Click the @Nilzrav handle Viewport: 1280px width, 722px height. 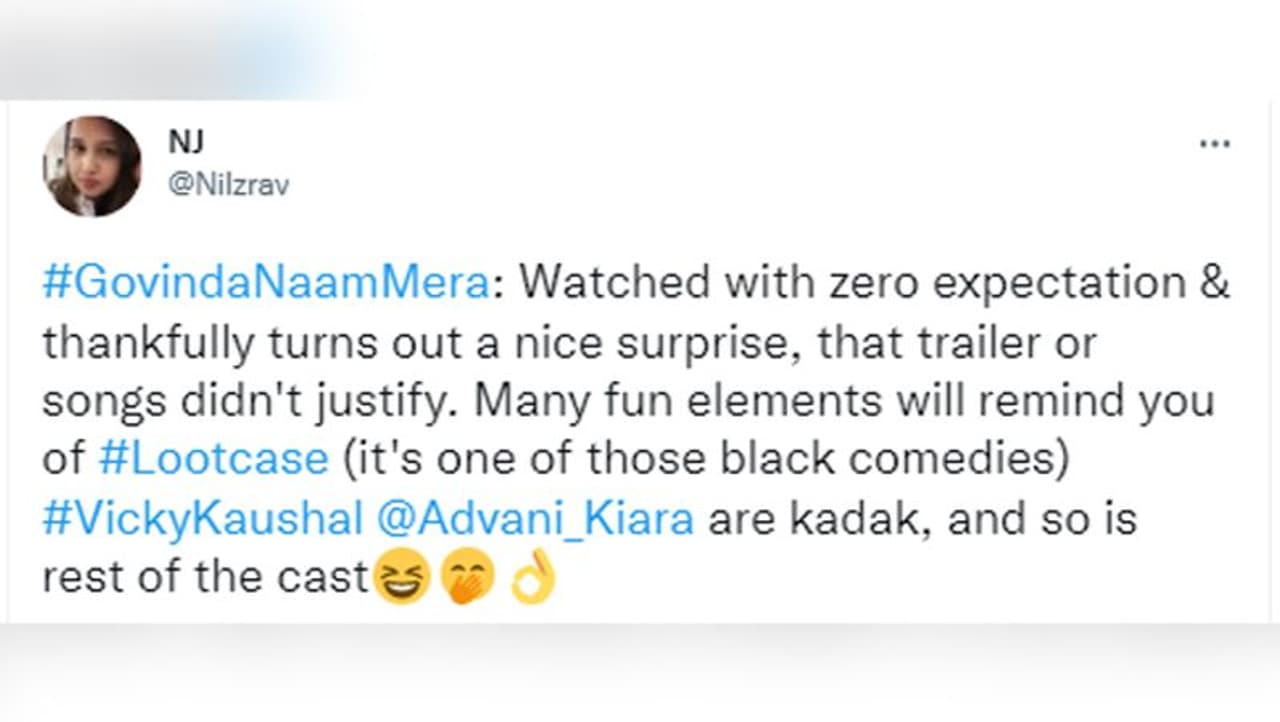coord(229,185)
